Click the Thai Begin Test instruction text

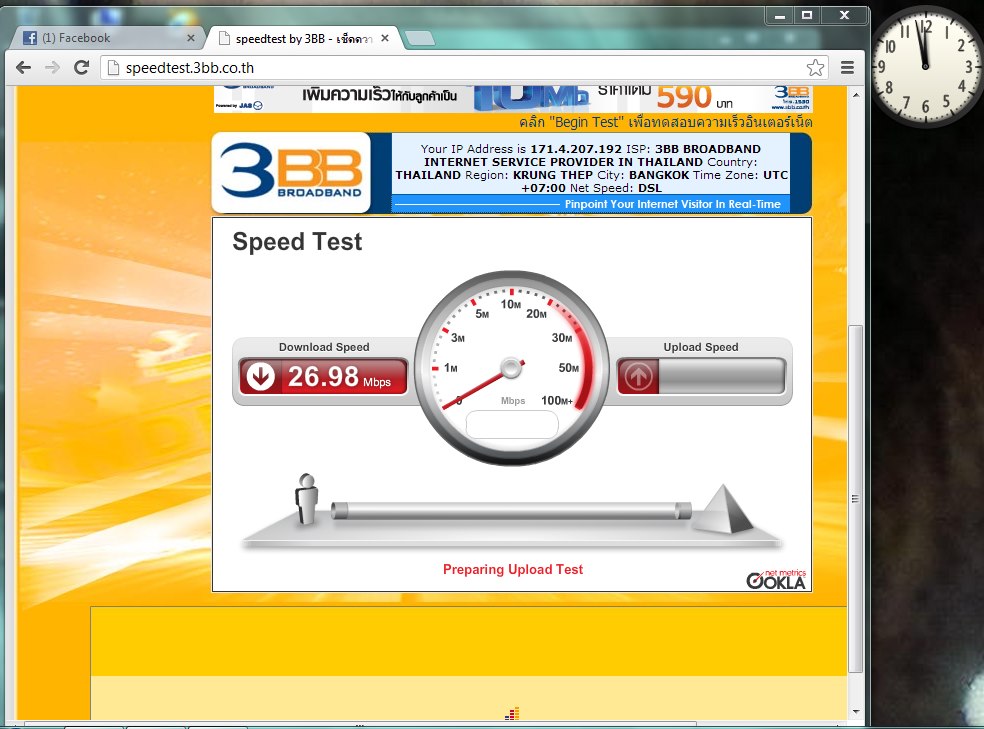click(665, 122)
